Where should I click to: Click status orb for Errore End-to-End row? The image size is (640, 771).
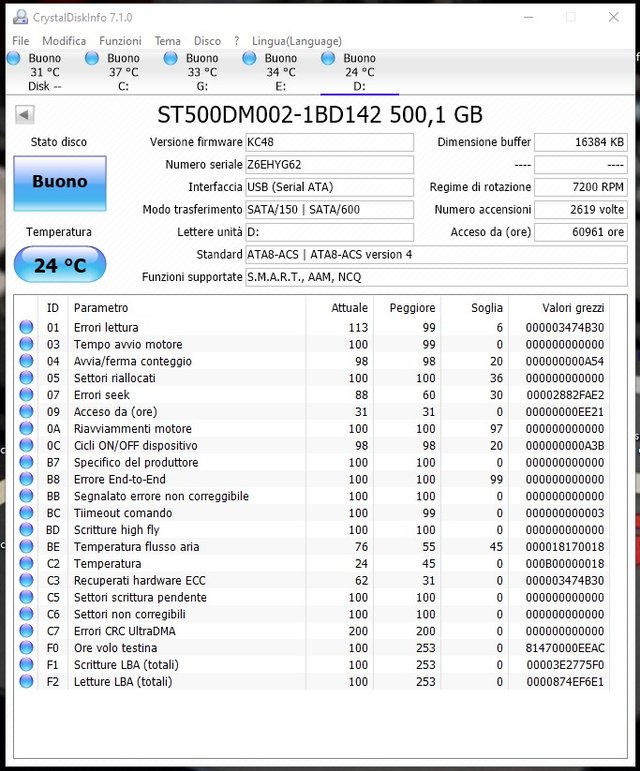pyautogui.click(x=26, y=479)
